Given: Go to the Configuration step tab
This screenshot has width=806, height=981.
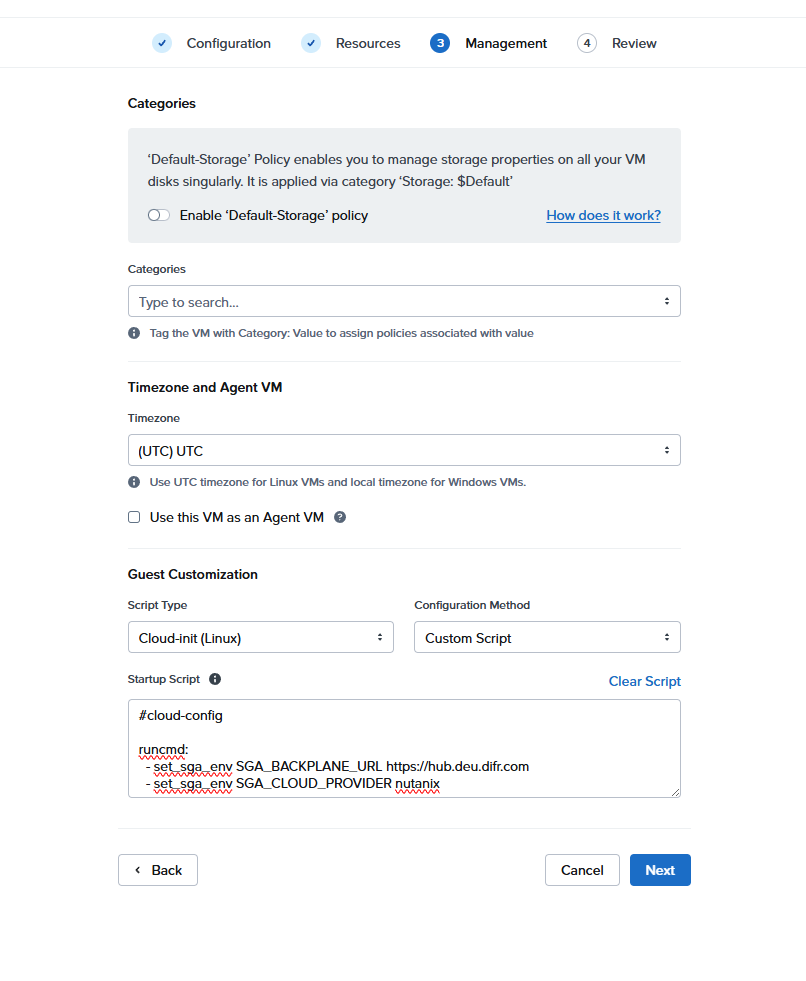Looking at the screenshot, I should pyautogui.click(x=228, y=43).
